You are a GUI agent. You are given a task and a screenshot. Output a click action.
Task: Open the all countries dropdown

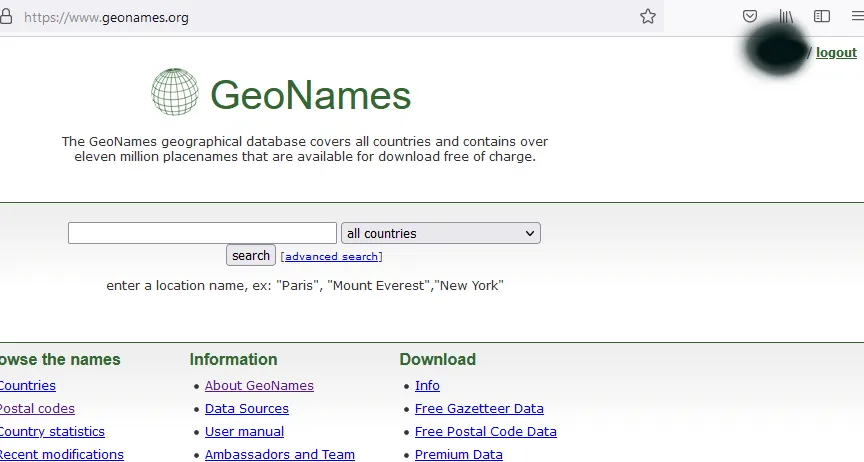441,233
